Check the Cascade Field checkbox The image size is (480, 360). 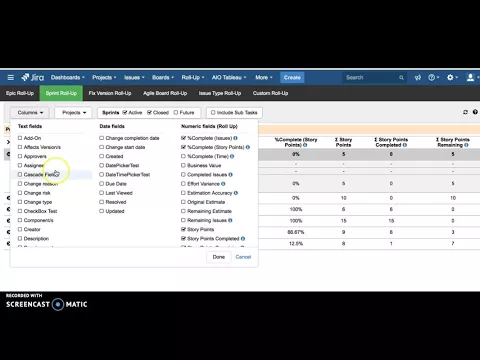pyautogui.click(x=20, y=174)
